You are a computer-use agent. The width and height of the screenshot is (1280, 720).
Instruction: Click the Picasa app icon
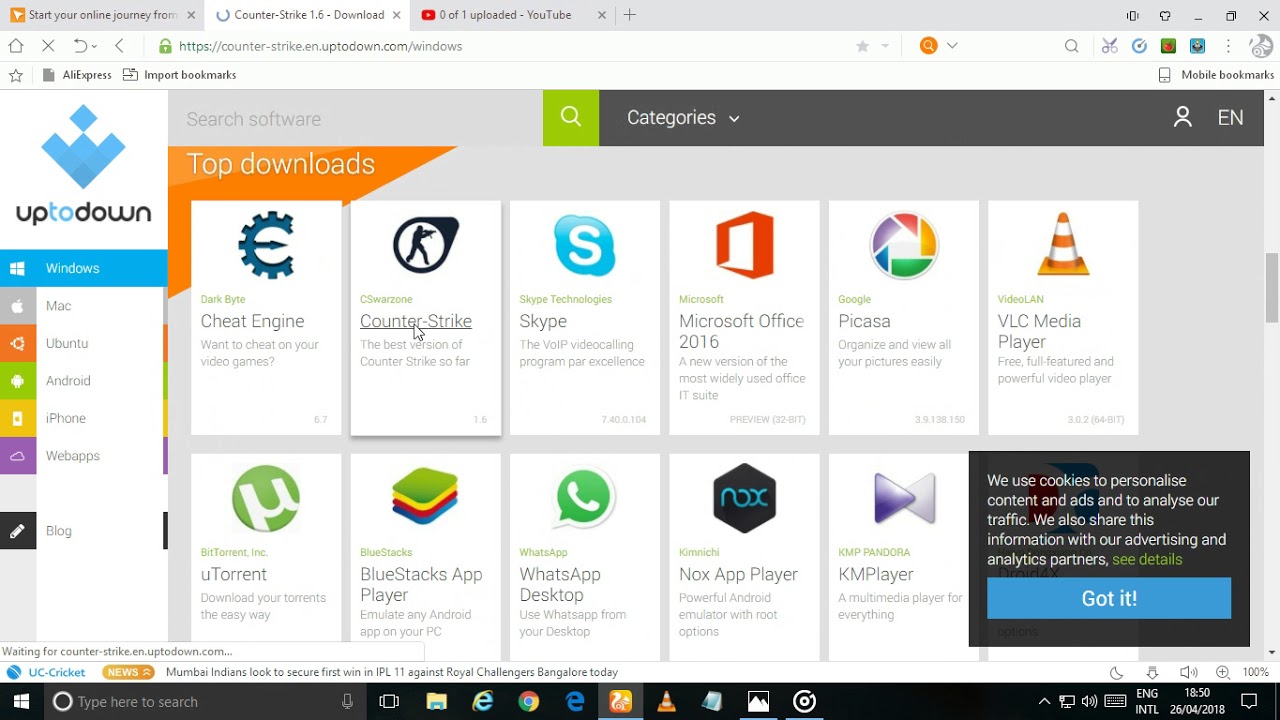coord(904,245)
